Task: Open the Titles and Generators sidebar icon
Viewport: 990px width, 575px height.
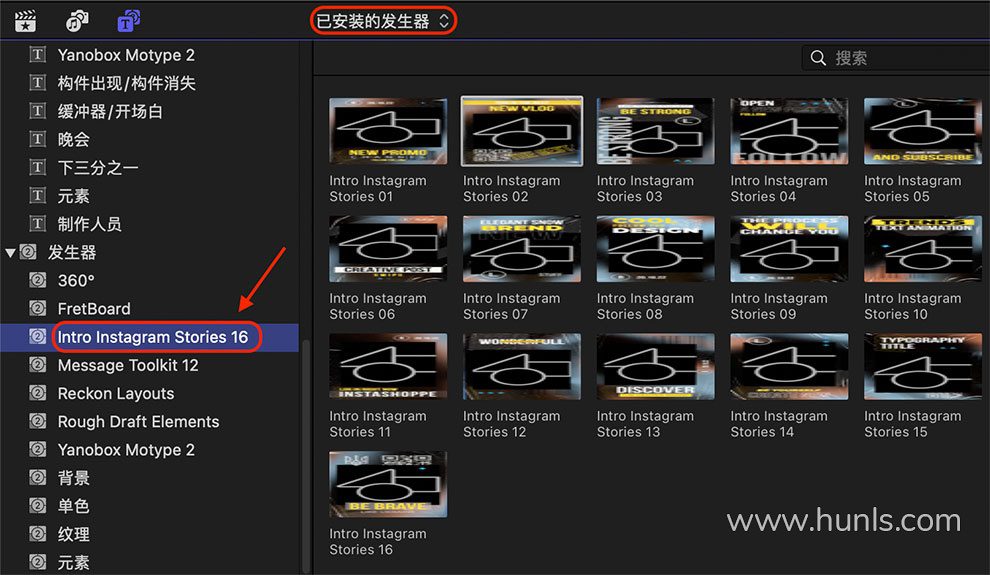Action: pos(129,21)
